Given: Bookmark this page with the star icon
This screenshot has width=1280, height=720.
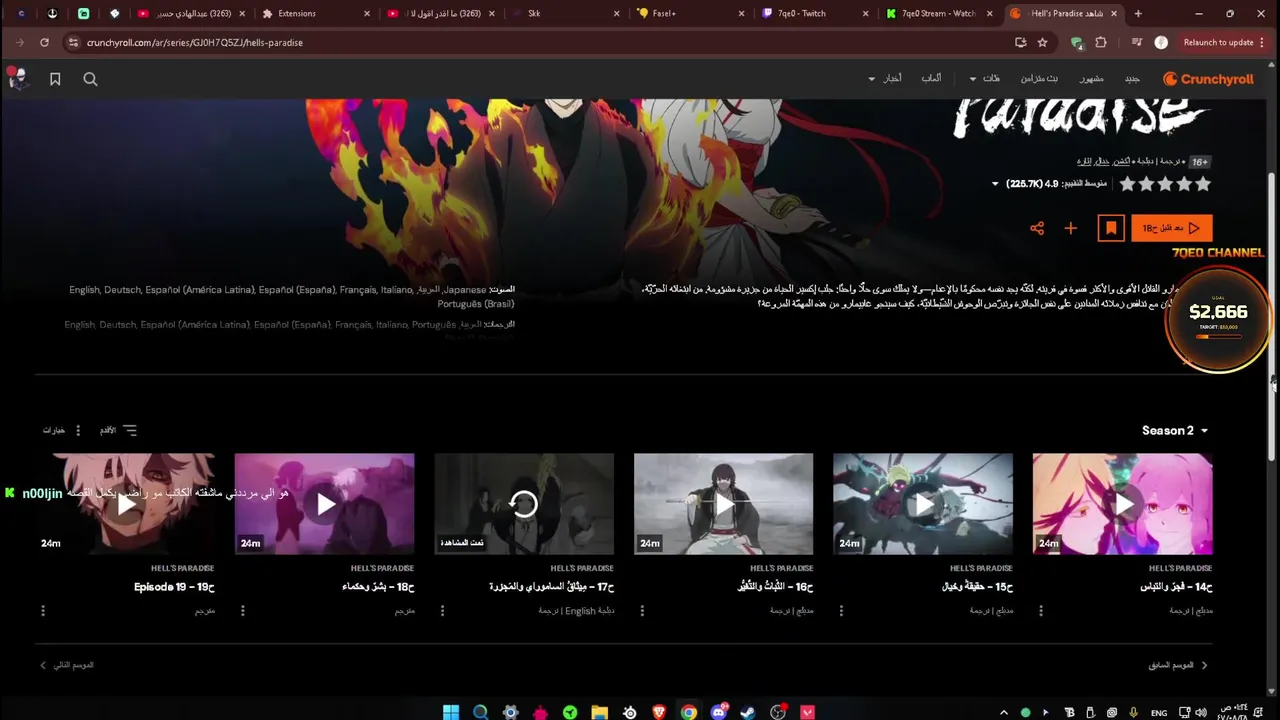Looking at the screenshot, I should (x=1042, y=42).
